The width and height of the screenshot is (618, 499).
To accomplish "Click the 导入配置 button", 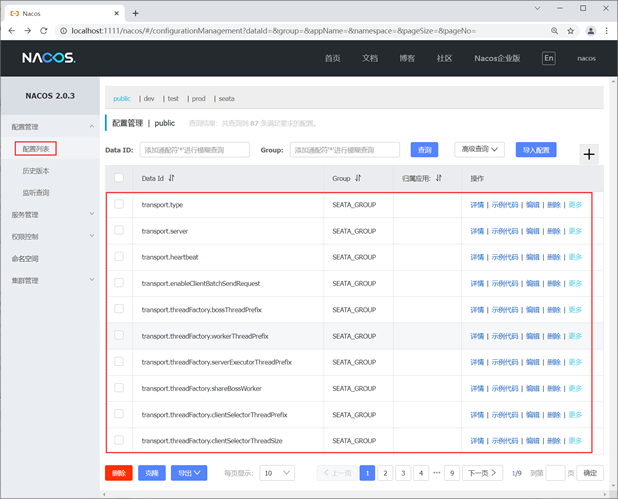I will (x=536, y=150).
